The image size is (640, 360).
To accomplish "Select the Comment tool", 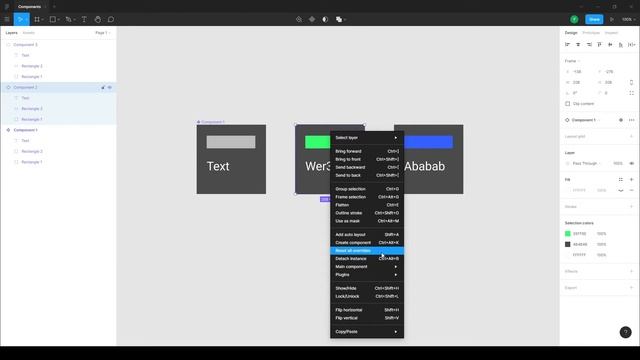I will click(x=111, y=19).
